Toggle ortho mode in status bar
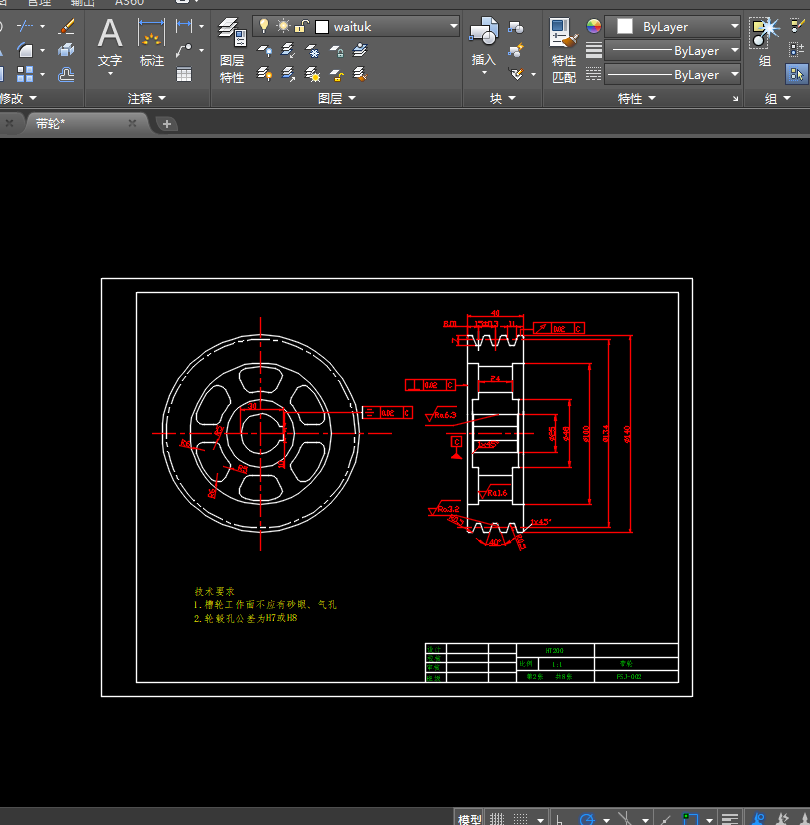 (x=560, y=819)
